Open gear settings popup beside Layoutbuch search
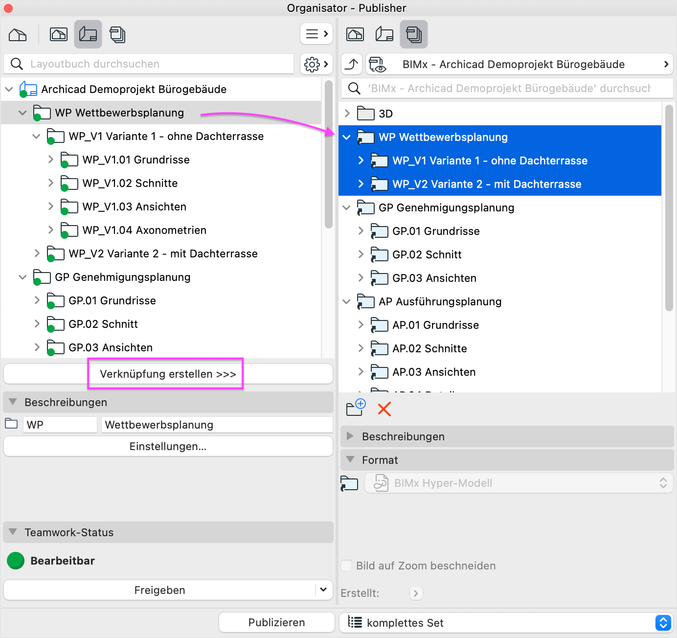This screenshot has width=677, height=638. click(316, 64)
